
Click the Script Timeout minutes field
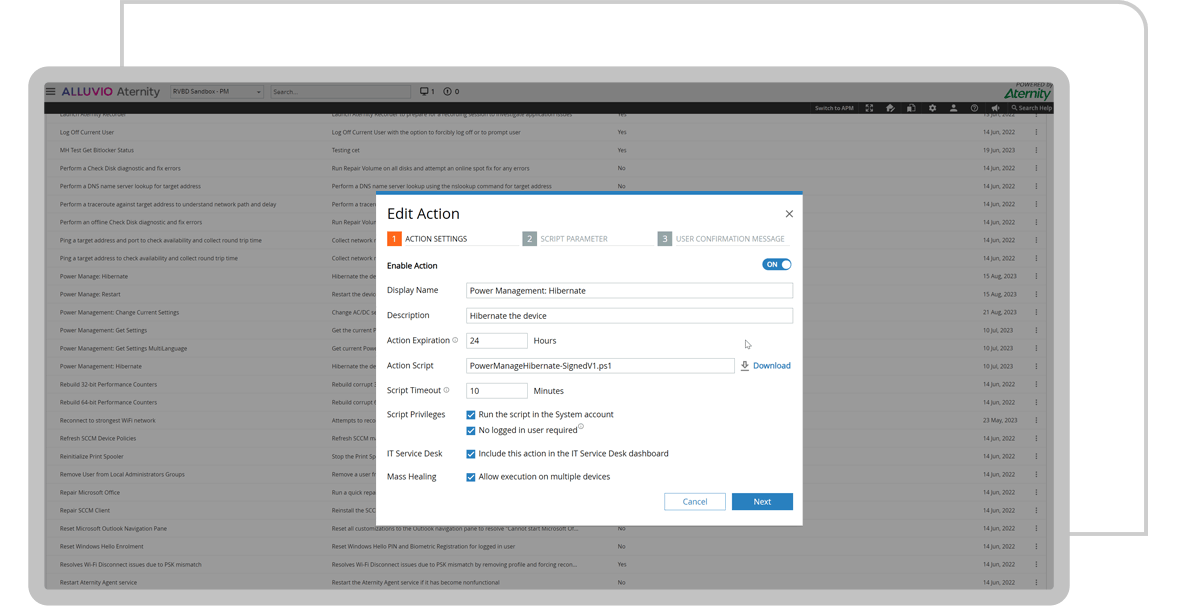[497, 391]
